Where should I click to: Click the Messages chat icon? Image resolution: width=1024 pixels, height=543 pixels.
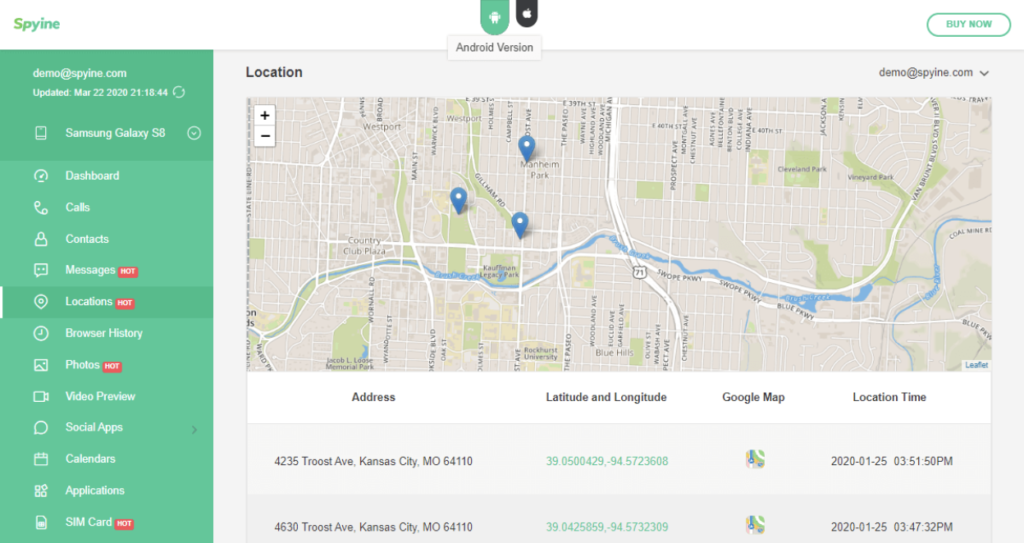pos(40,271)
